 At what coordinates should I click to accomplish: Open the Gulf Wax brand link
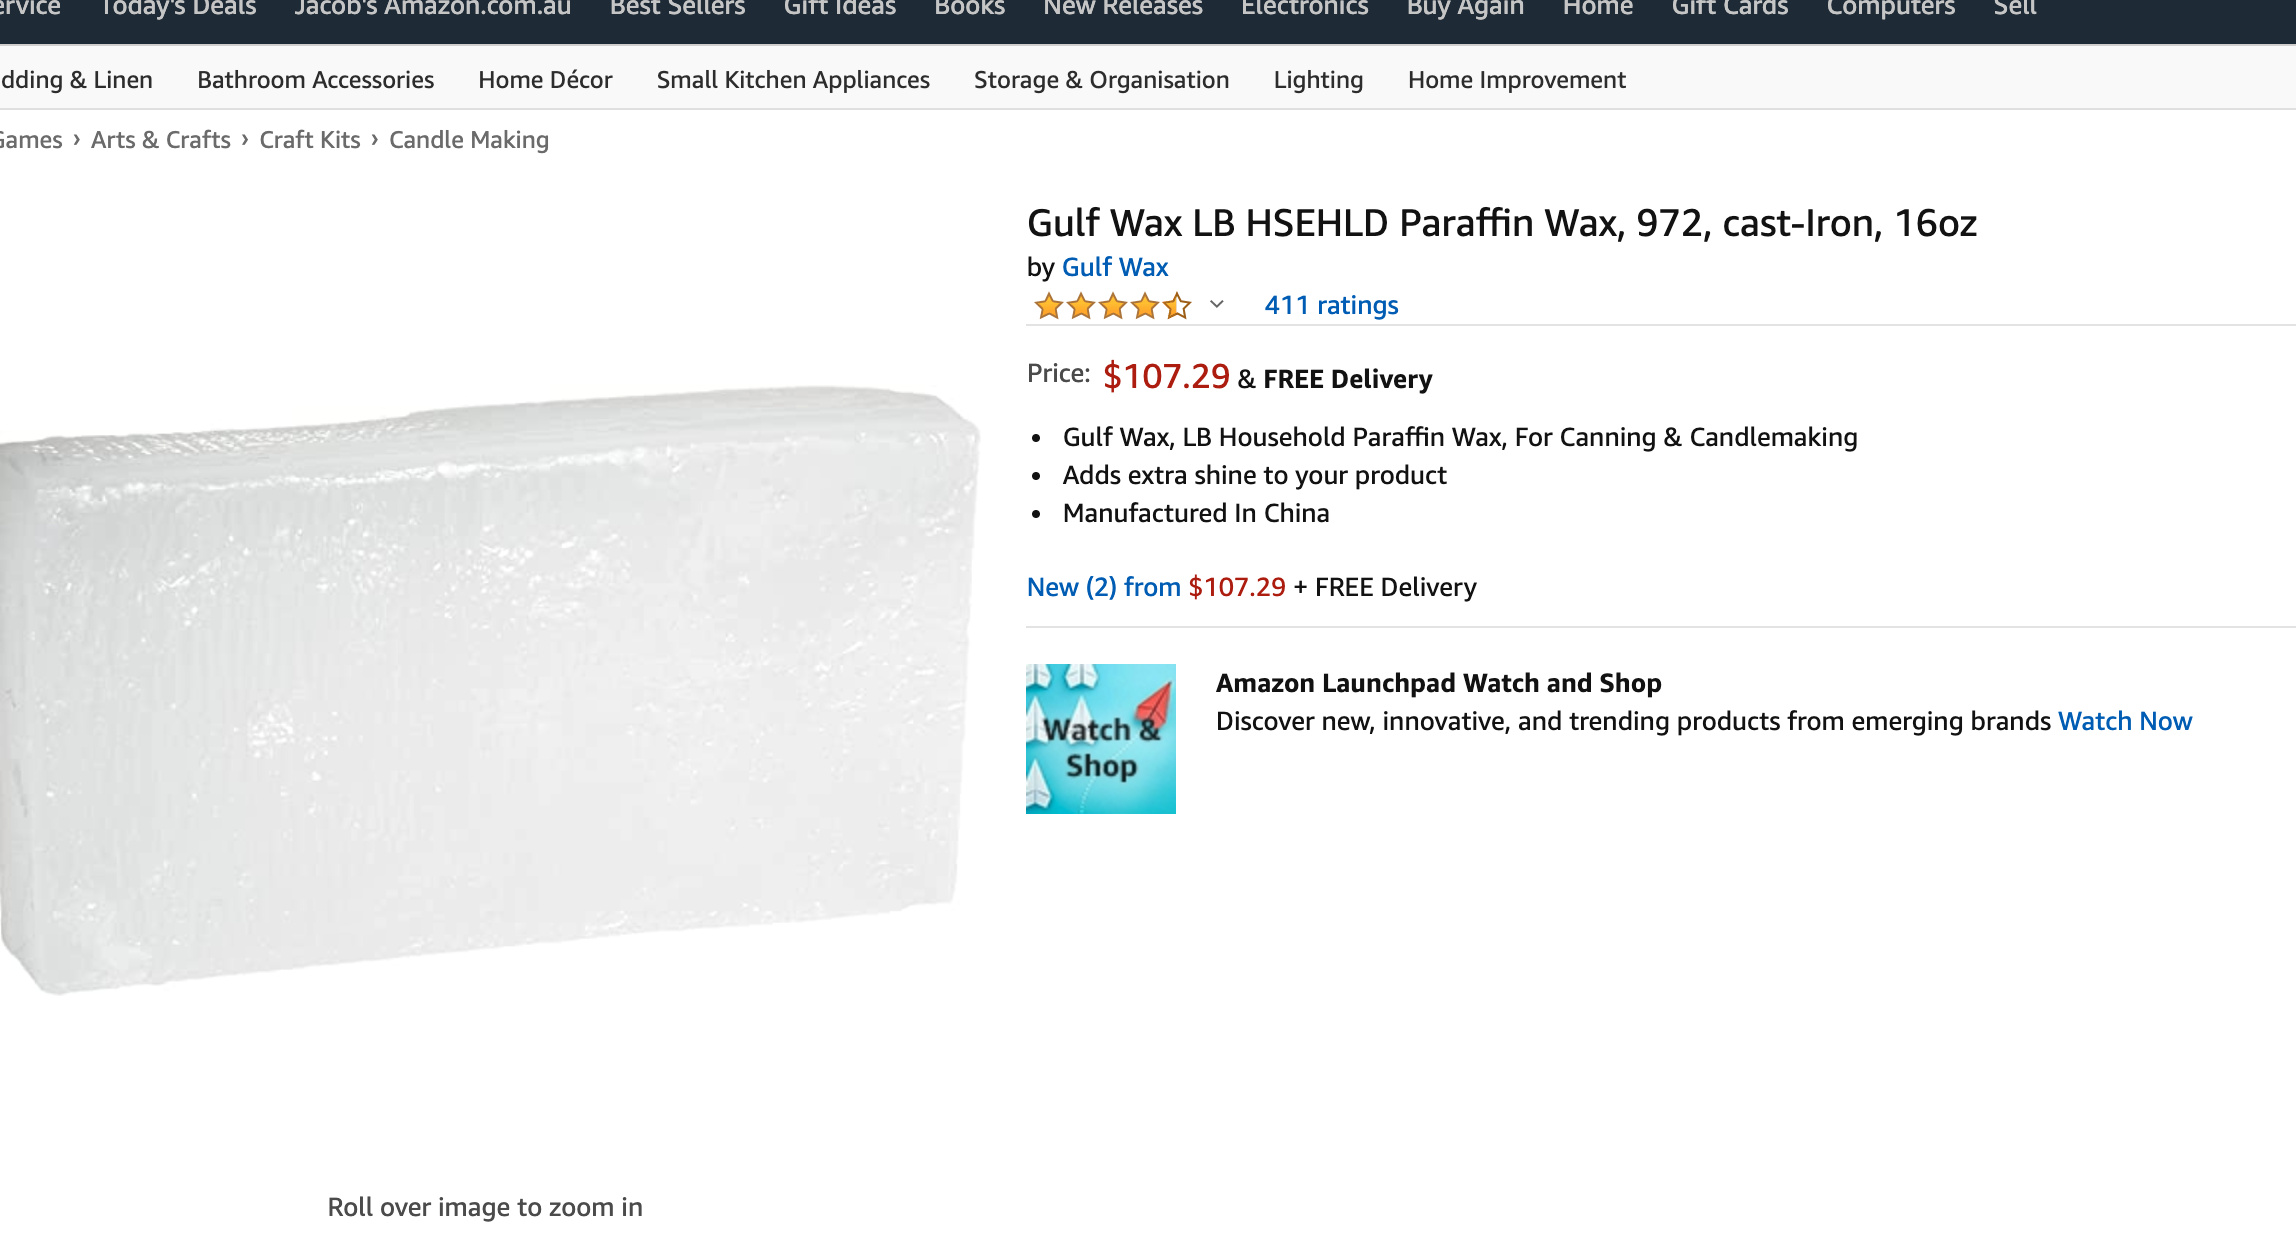(x=1114, y=267)
